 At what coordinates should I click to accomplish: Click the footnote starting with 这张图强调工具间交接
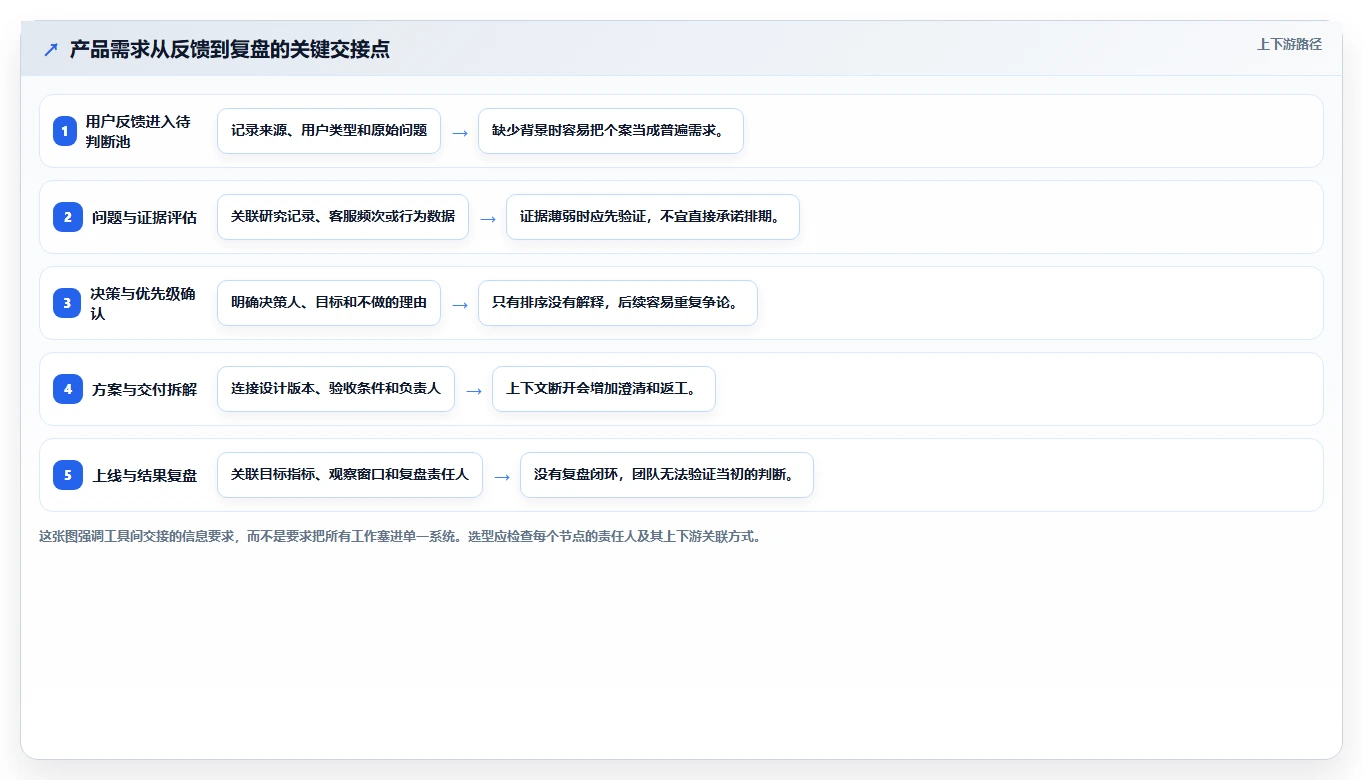click(x=401, y=536)
